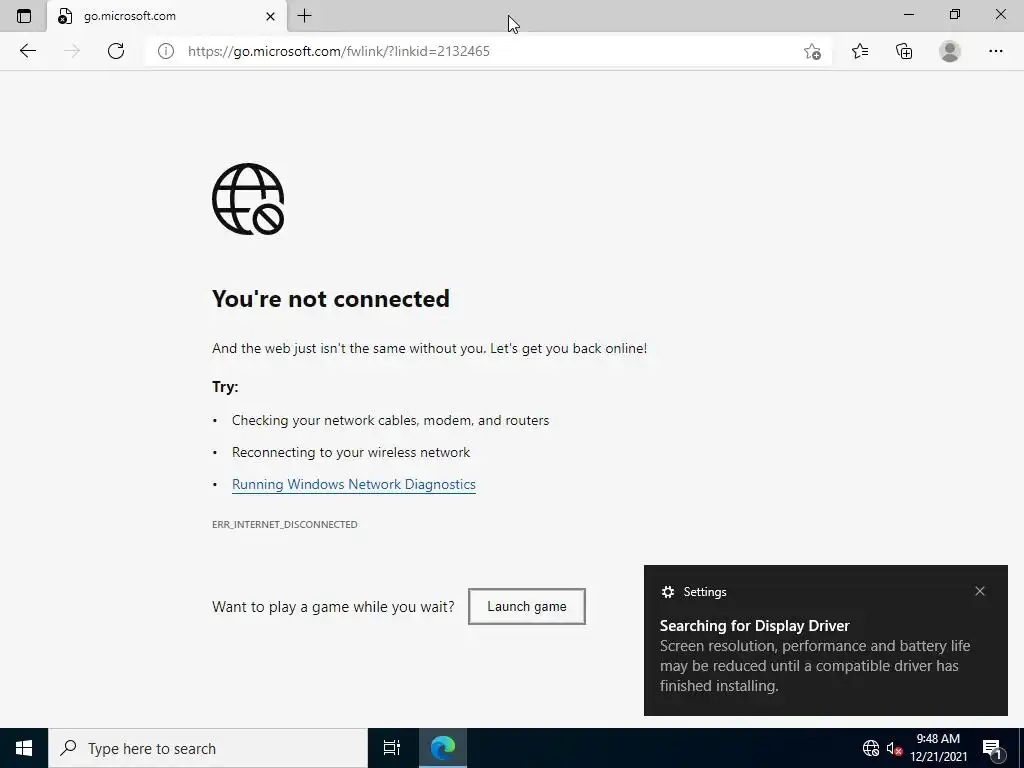Screen dimensions: 1024x768
Task: Open Task View on taskbar
Action: pyautogui.click(x=392, y=748)
